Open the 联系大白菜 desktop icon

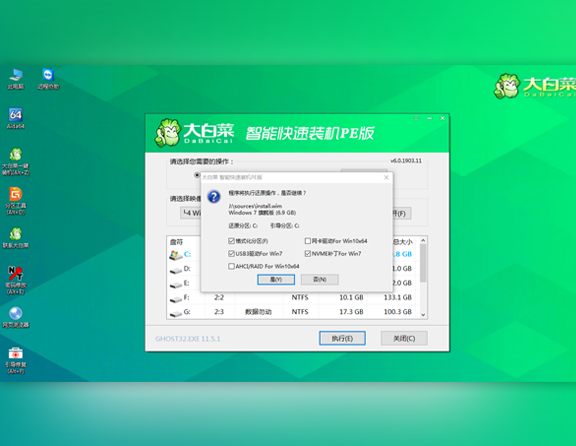coord(16,238)
